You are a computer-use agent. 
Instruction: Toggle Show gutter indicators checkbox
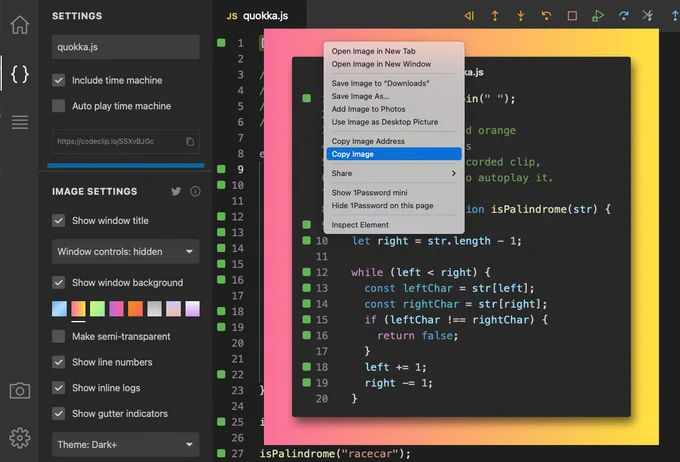tap(59, 413)
